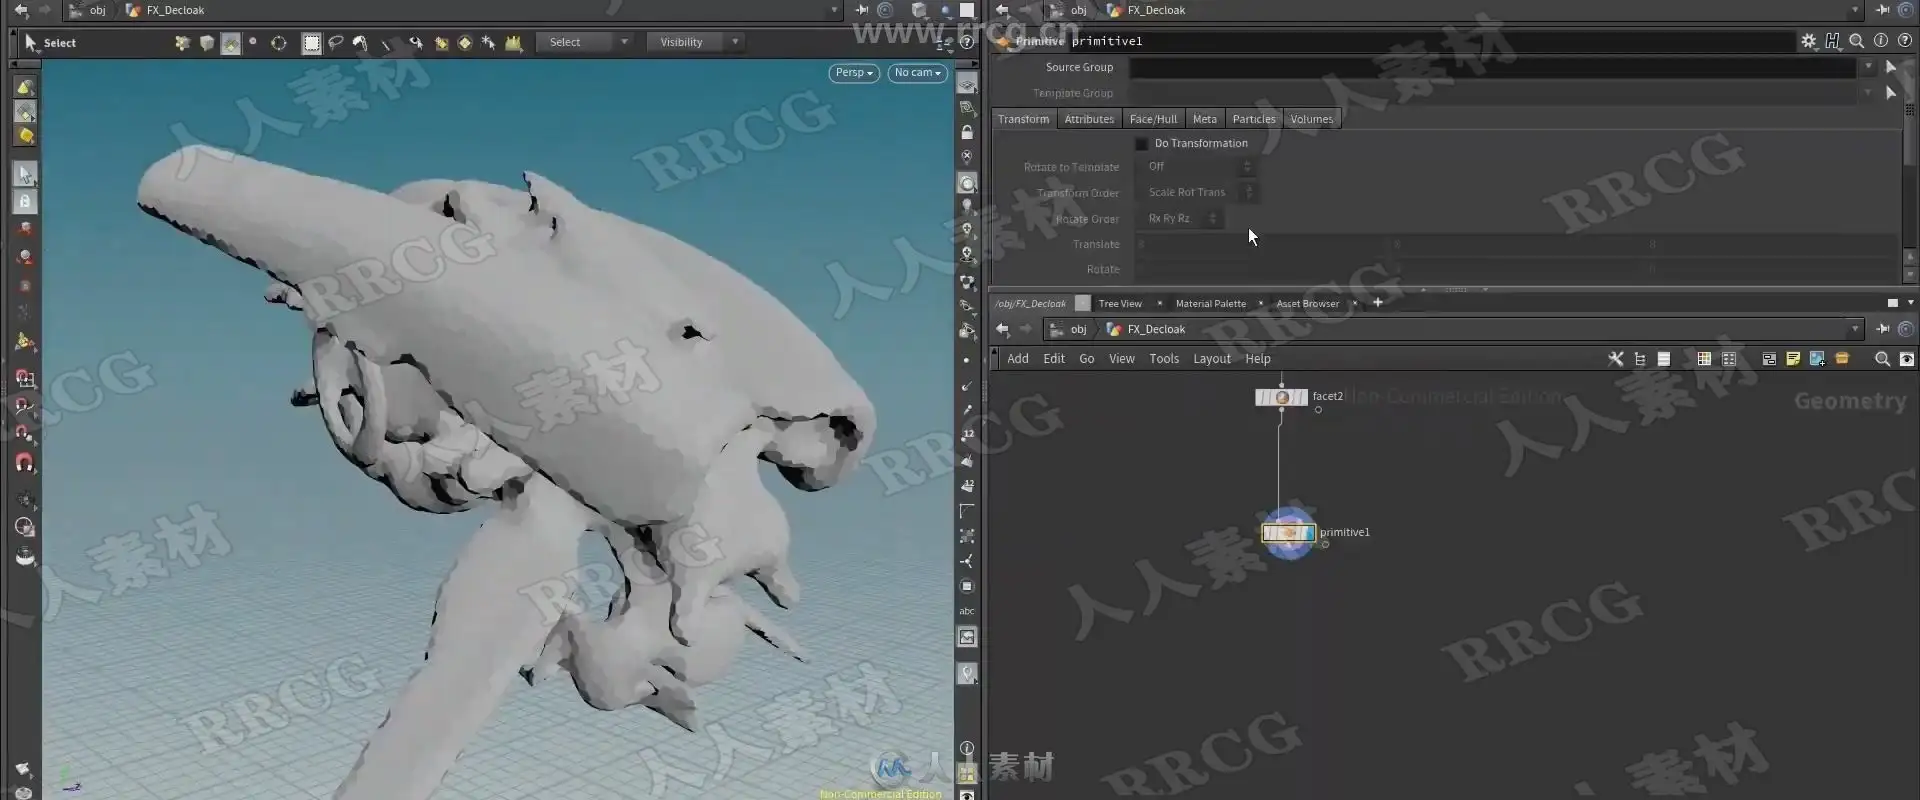Expand the network editor path history dropdown
1920x800 pixels.
pyautogui.click(x=1855, y=329)
